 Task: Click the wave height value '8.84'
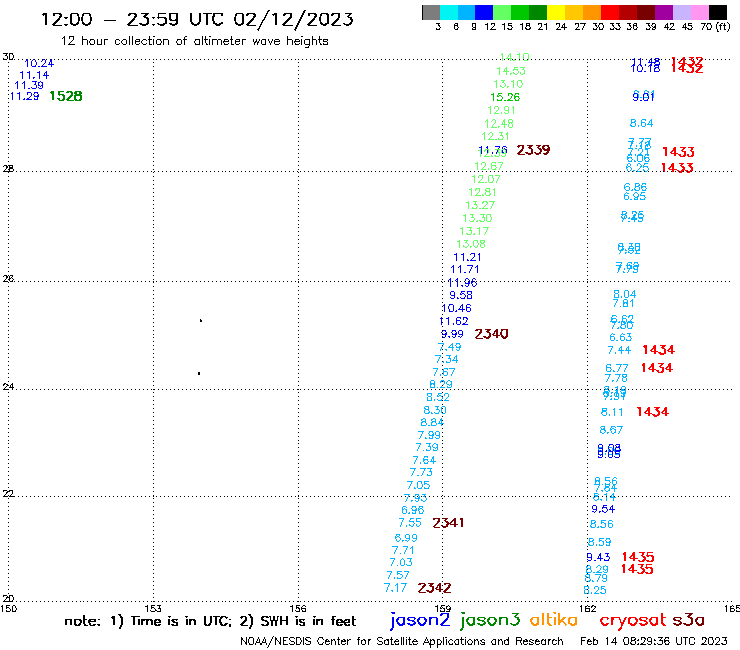pos(432,422)
